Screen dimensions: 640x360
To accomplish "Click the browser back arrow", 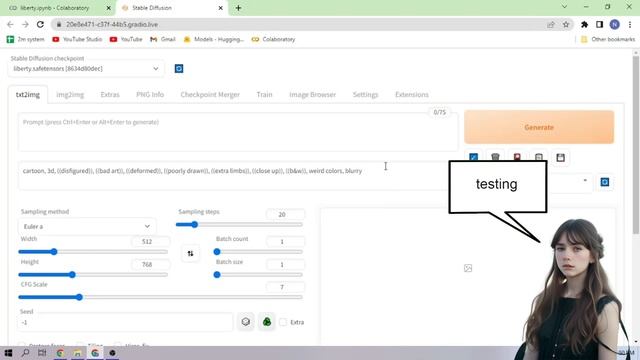I will [x=10, y=24].
